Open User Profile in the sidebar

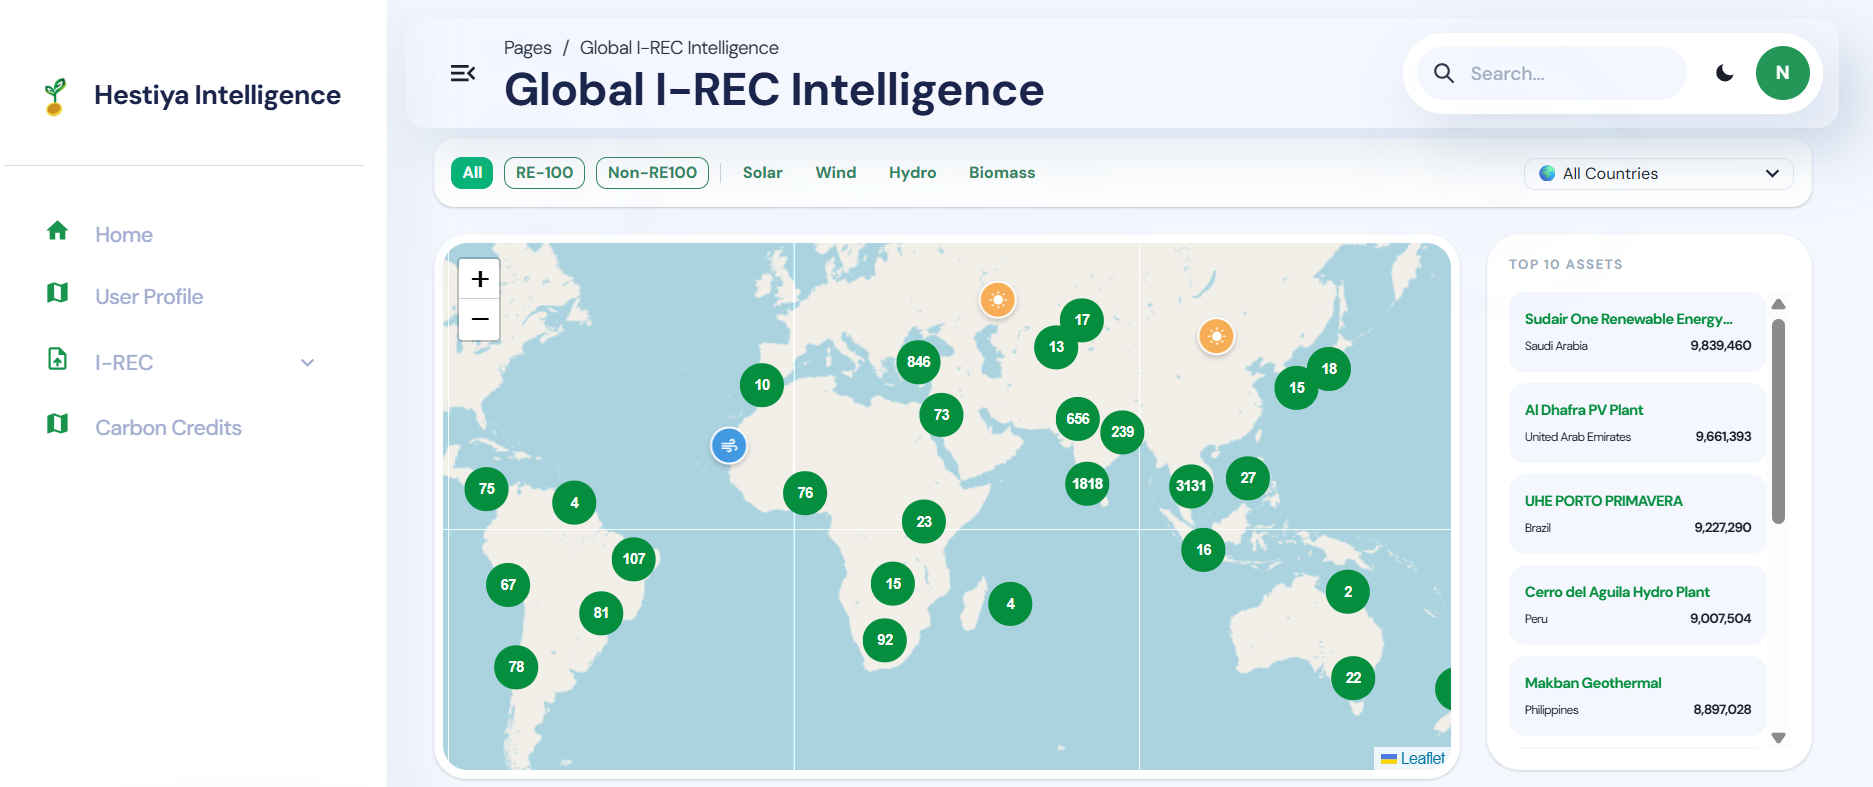click(x=149, y=297)
